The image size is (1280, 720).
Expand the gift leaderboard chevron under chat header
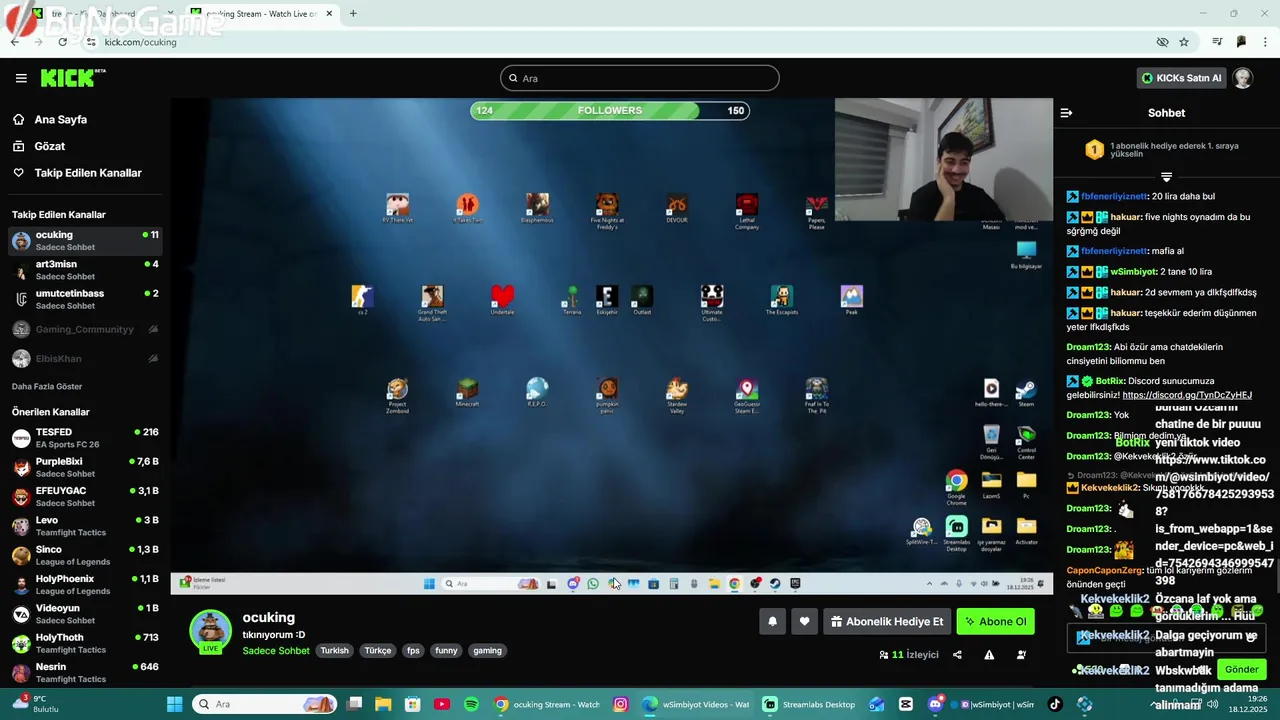[1166, 177]
